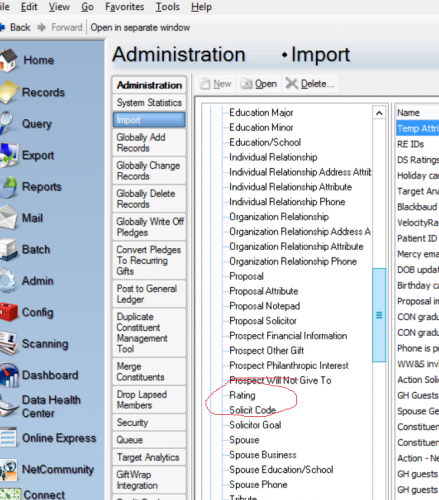This screenshot has width=439, height=500.
Task: Select System Statistics in Administration list
Action: 149,103
